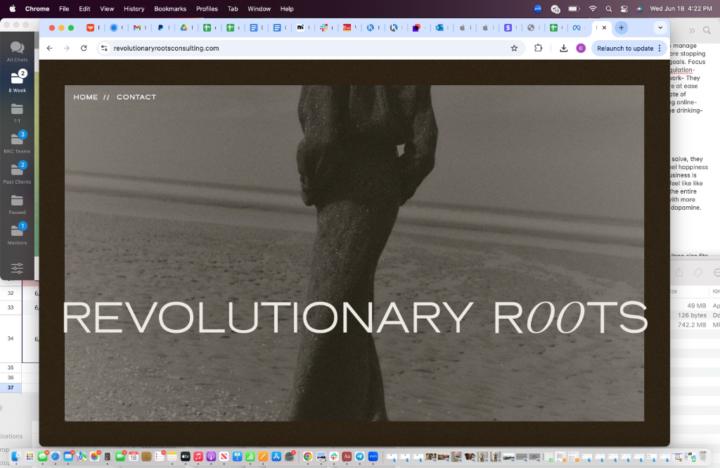The image size is (720, 468).
Task: Open the App Store from the Dock
Action: click(x=276, y=457)
